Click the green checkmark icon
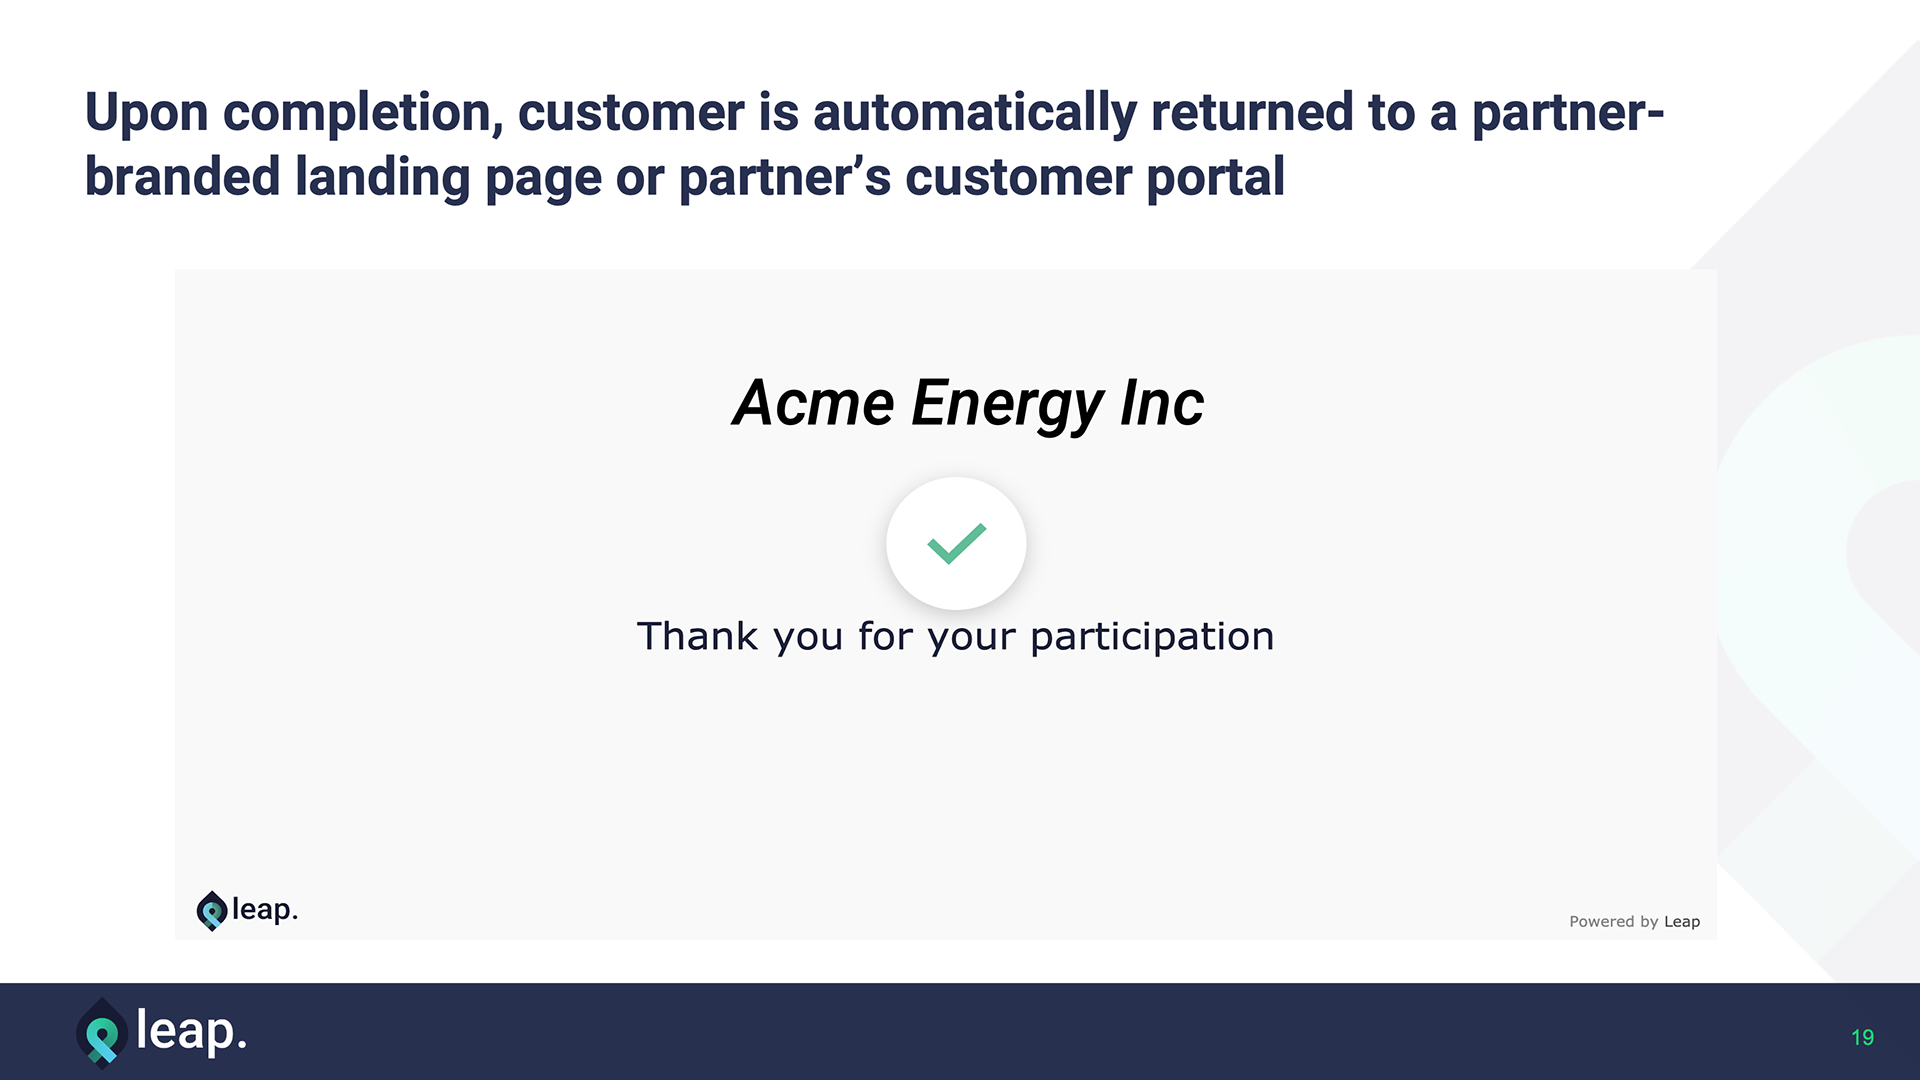This screenshot has width=1920, height=1080. pos(956,543)
